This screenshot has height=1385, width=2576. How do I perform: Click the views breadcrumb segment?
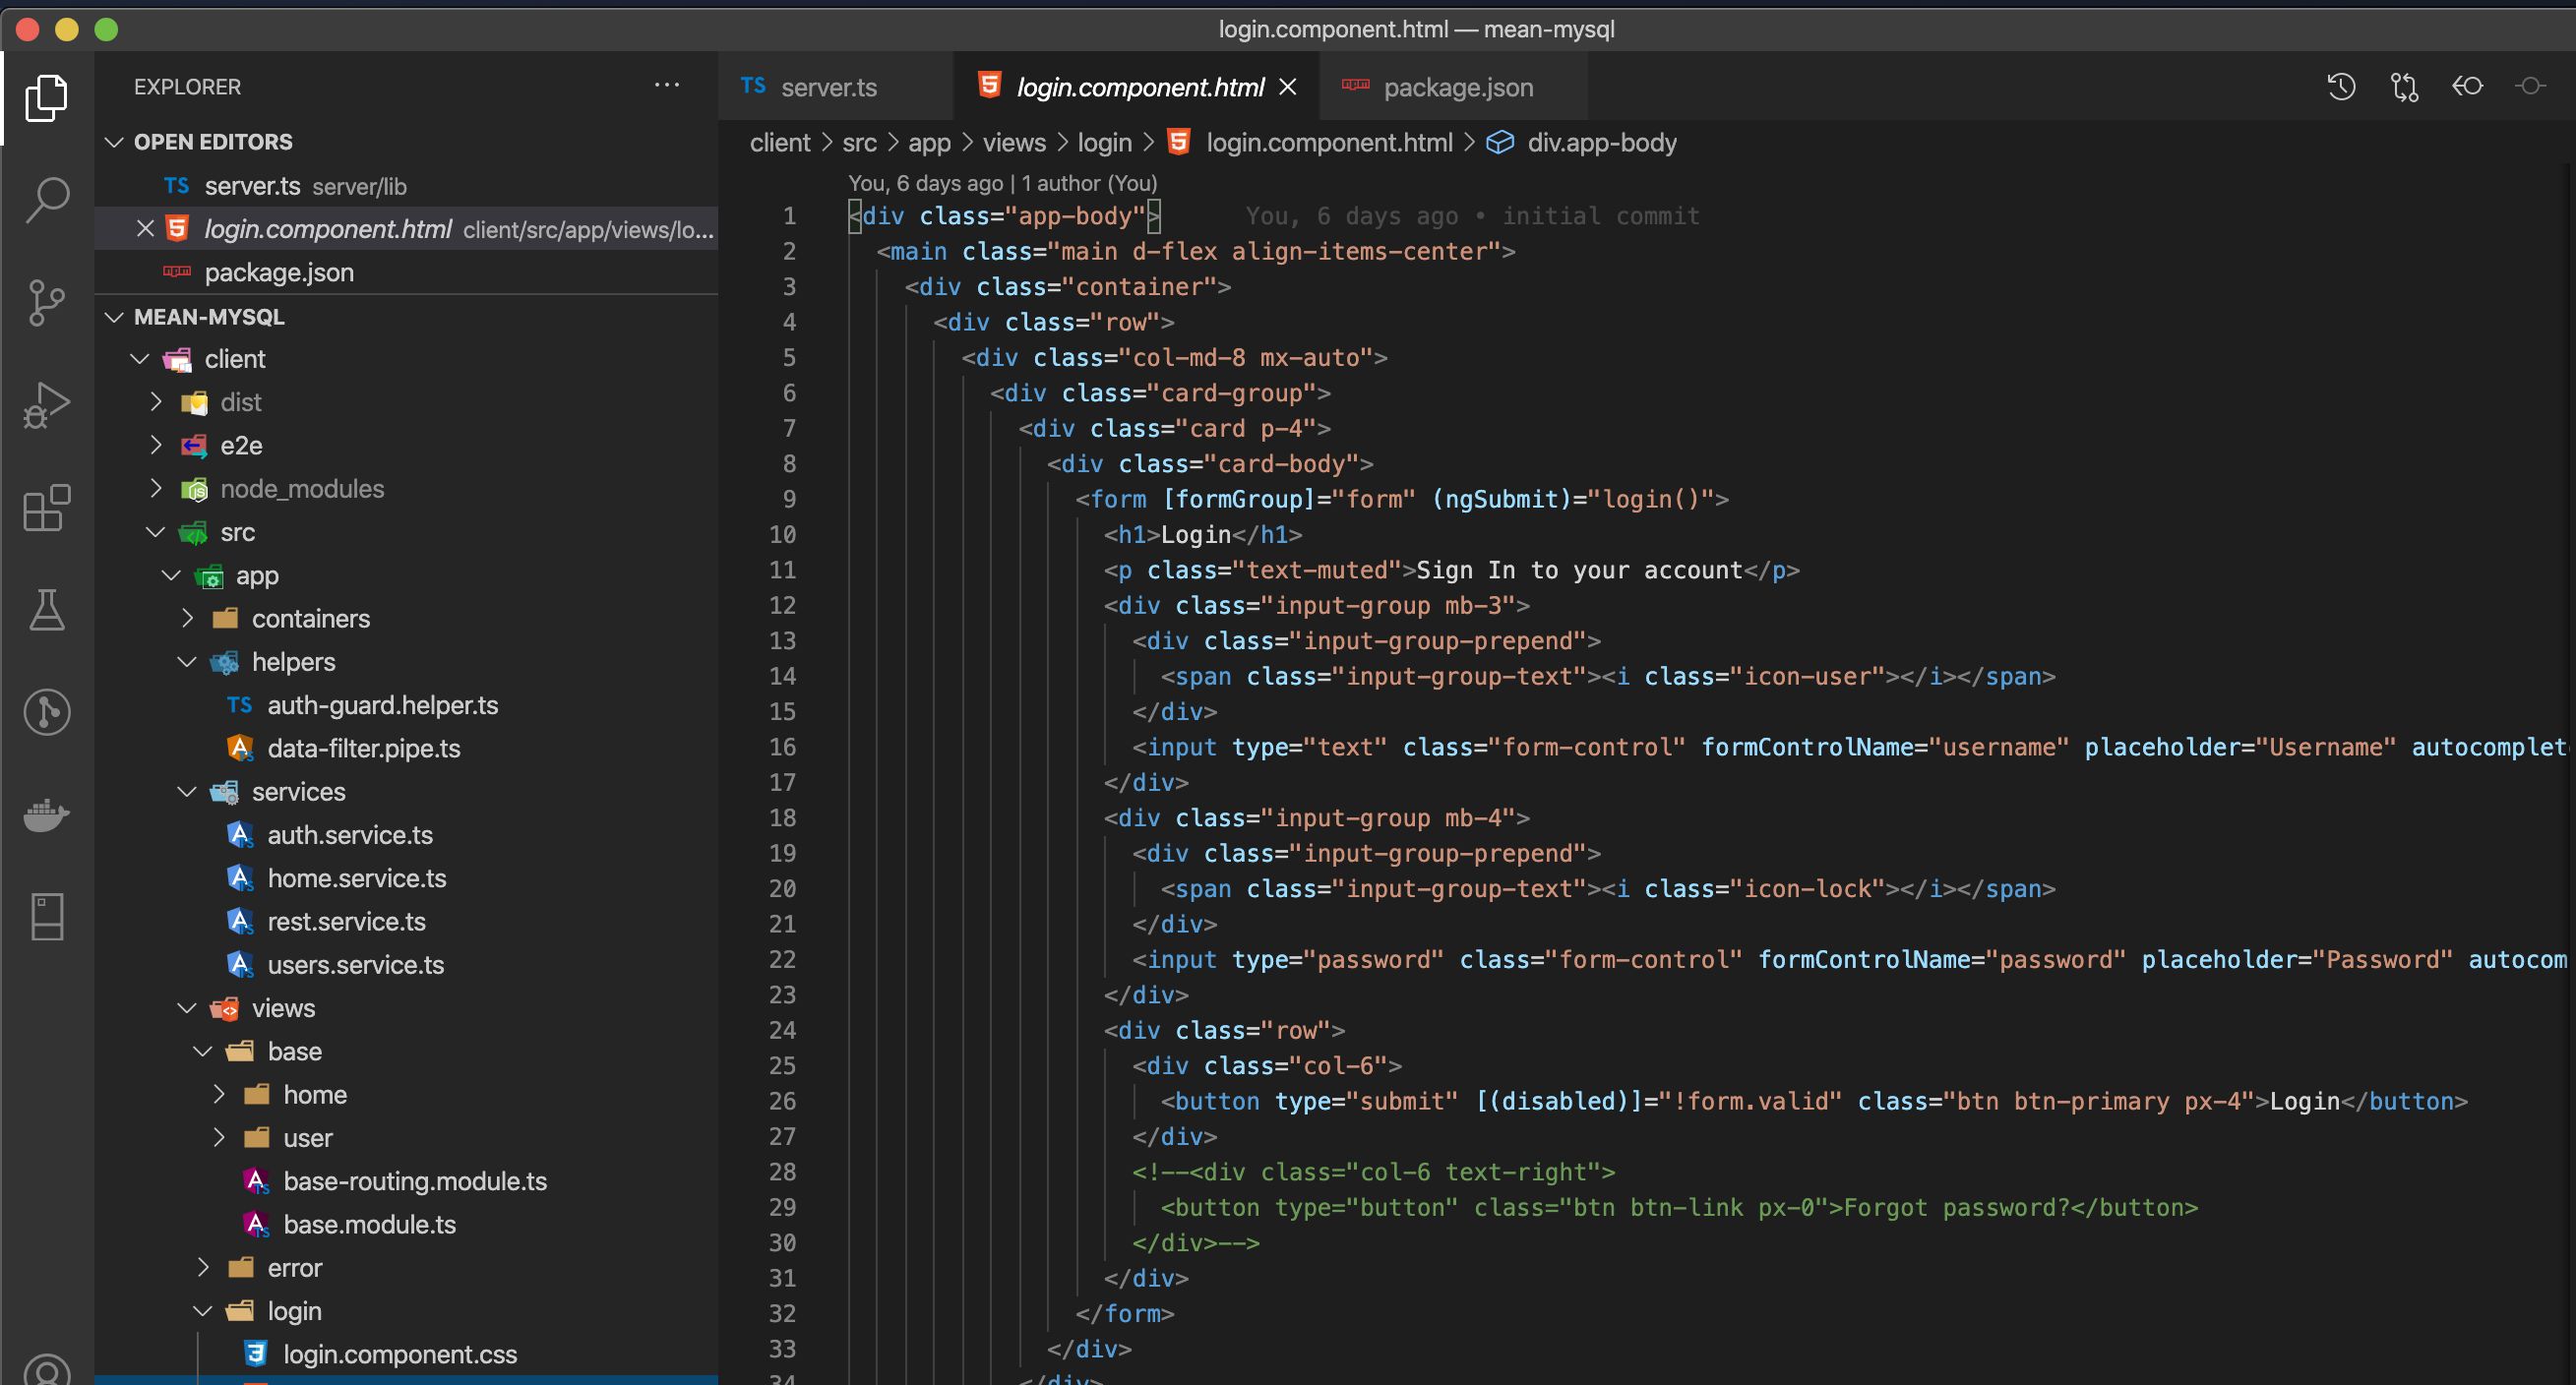point(1013,143)
